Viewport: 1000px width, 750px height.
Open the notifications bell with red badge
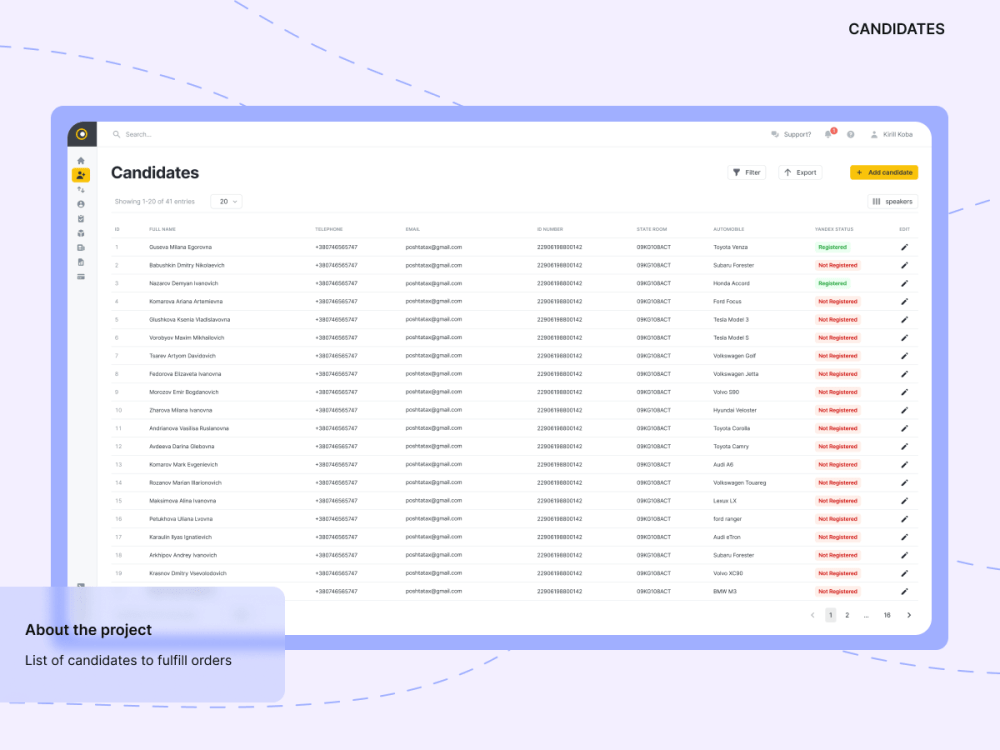click(x=829, y=134)
